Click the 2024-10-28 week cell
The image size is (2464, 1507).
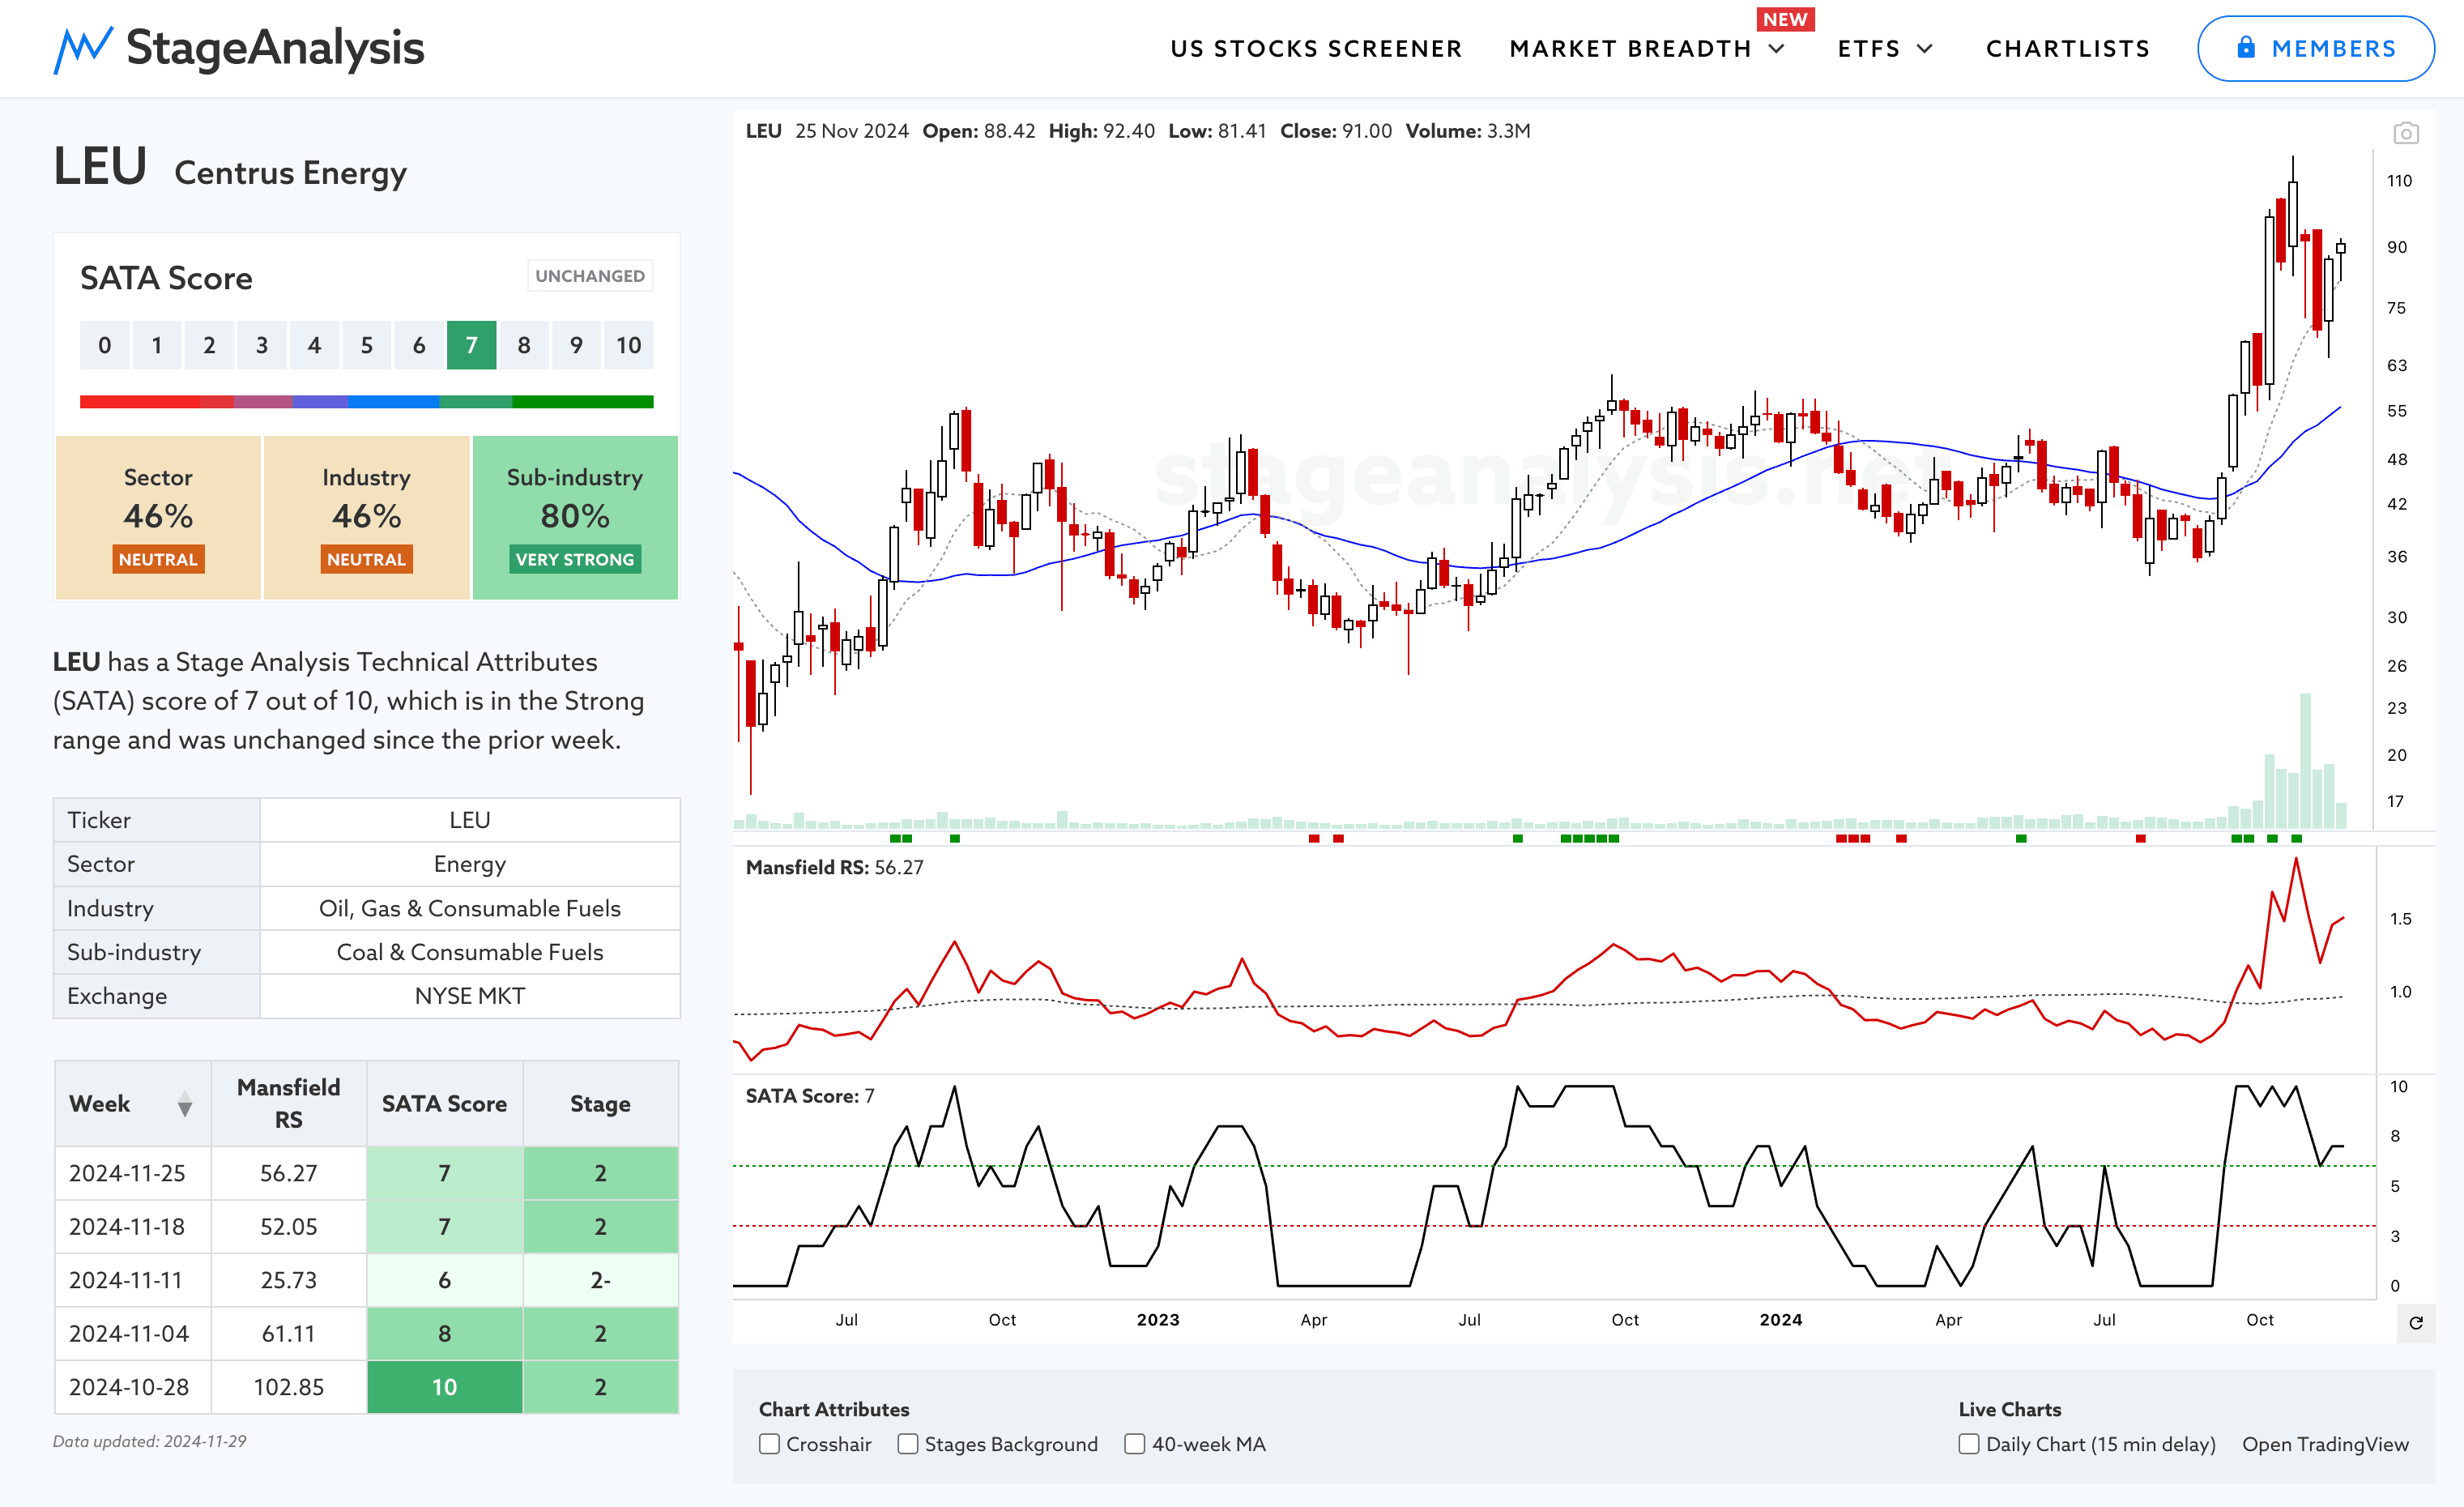tap(133, 1387)
